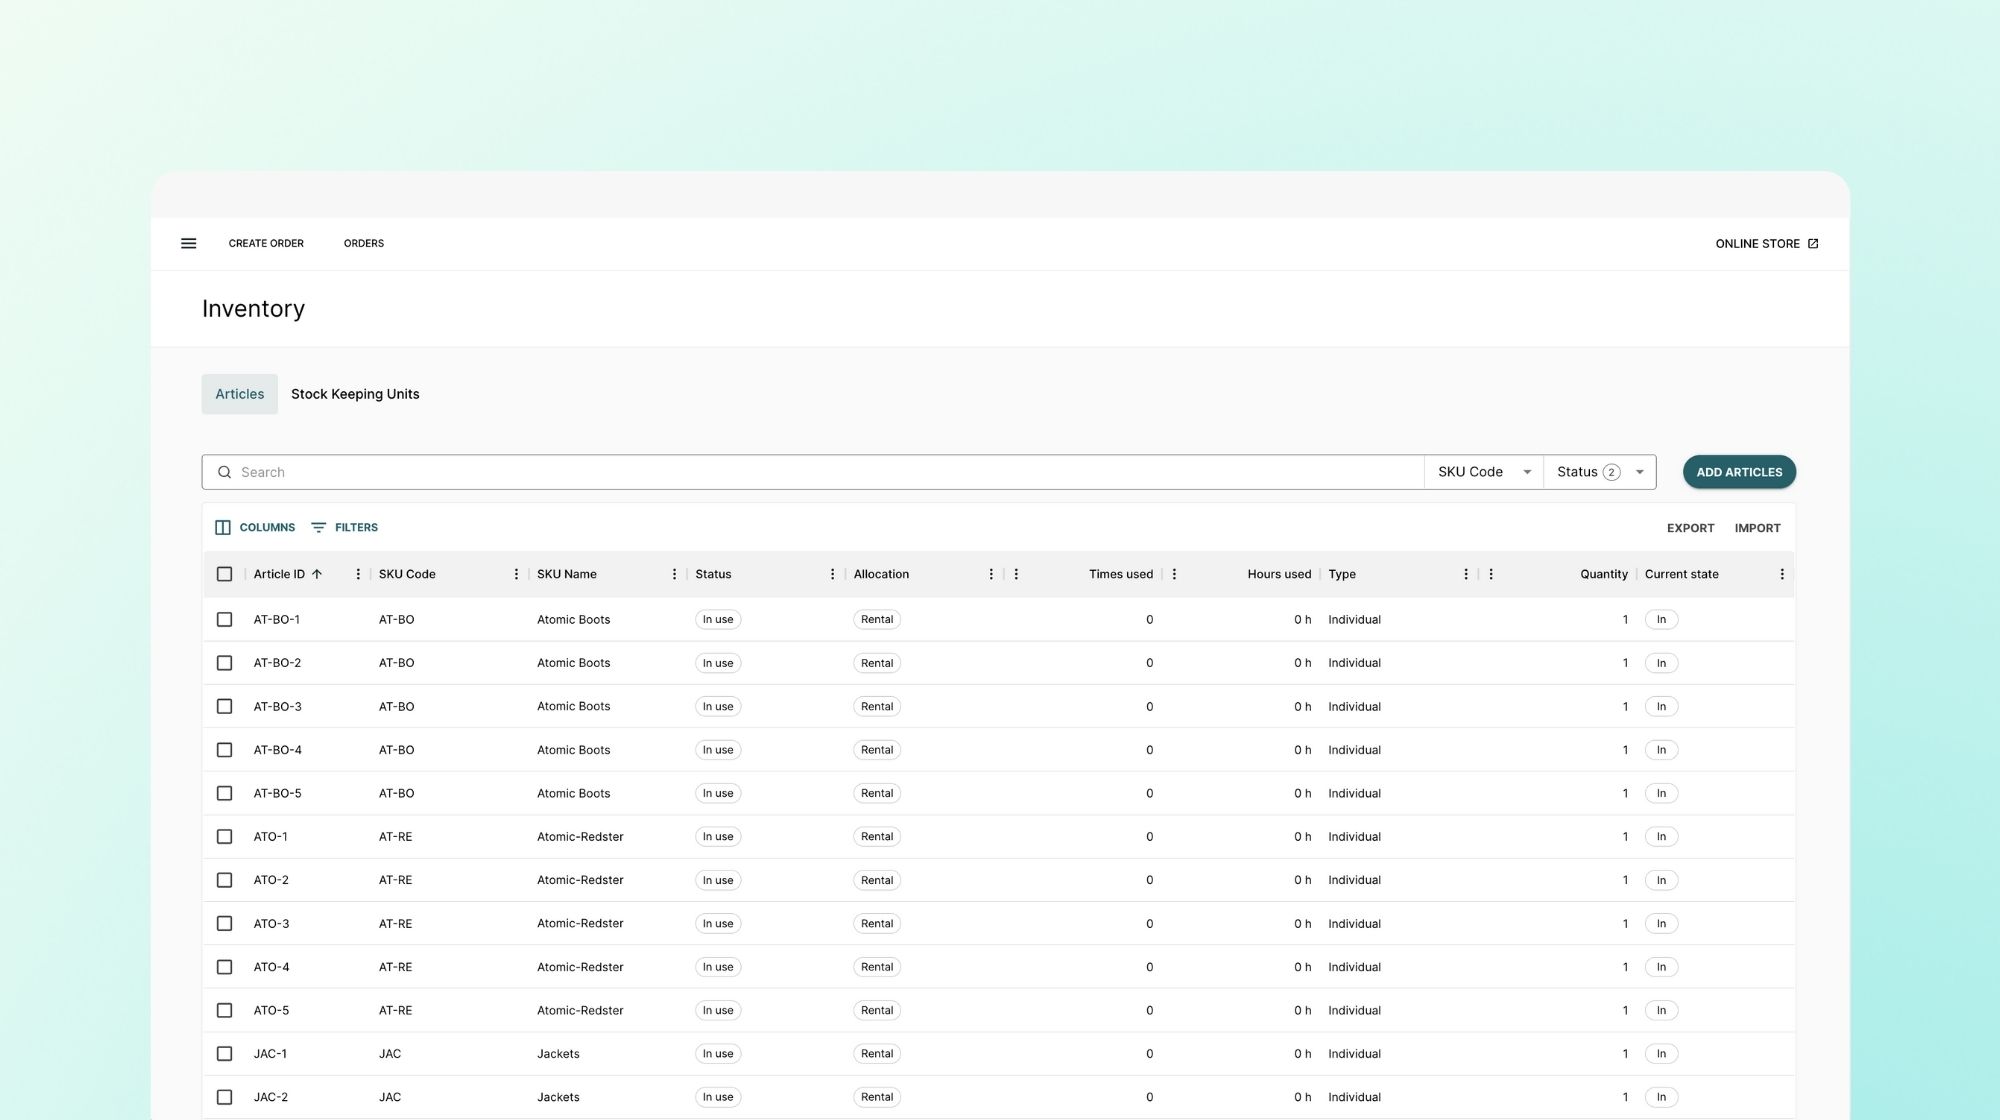
Task: Click In use status chip in AT-BO-1 row
Action: coord(718,619)
